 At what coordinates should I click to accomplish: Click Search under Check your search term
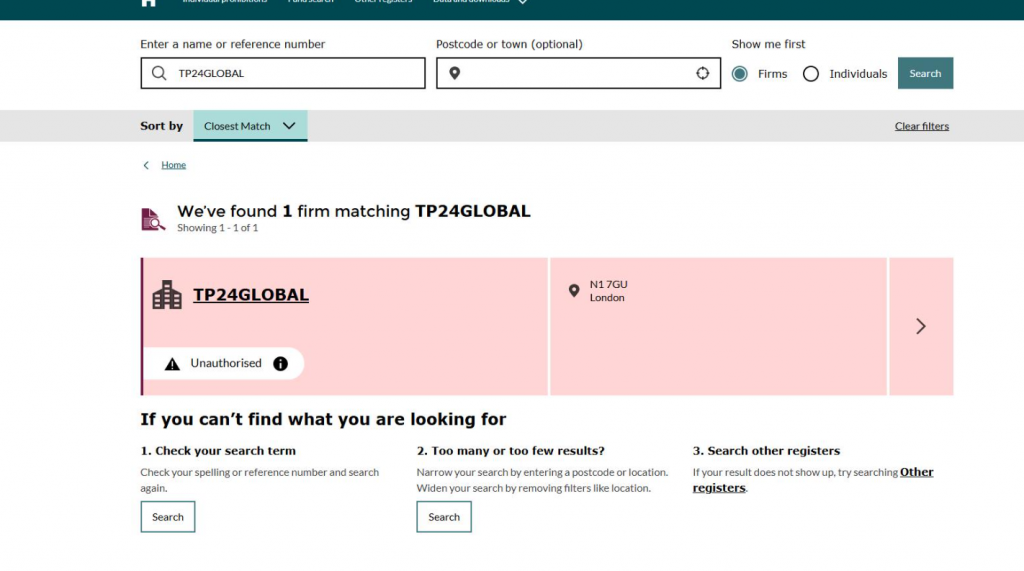pos(168,517)
